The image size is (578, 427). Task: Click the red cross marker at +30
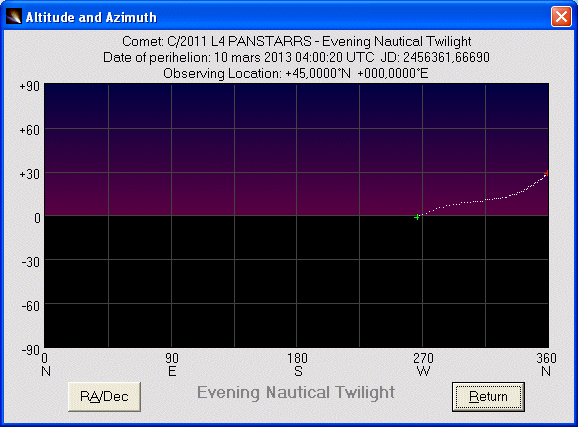coord(546,173)
